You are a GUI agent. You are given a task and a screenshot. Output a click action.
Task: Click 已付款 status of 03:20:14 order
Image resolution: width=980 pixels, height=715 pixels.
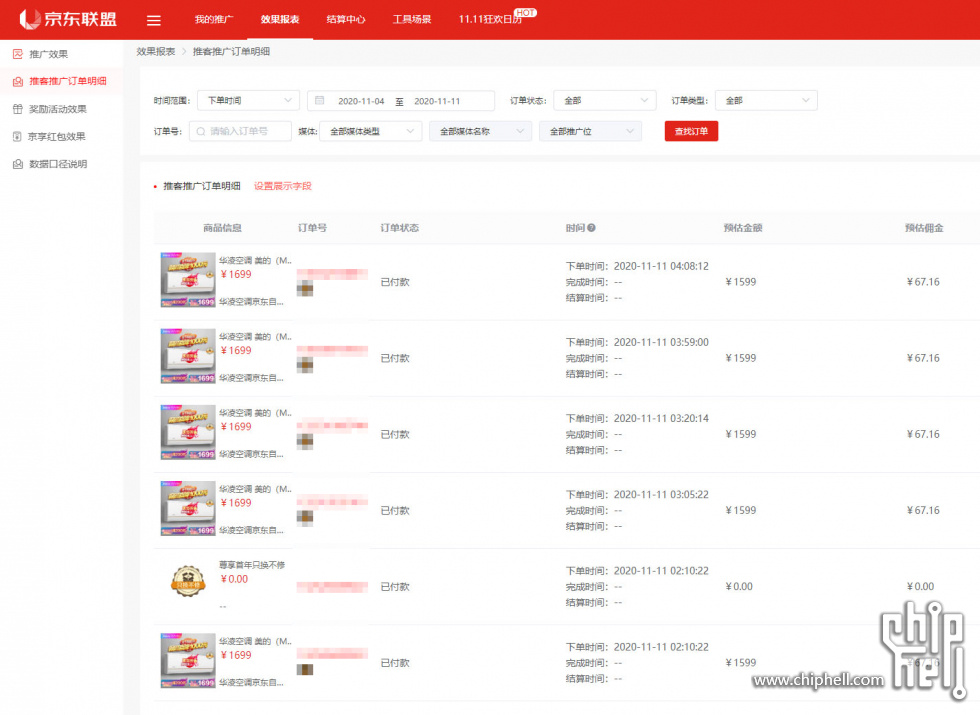click(x=395, y=435)
